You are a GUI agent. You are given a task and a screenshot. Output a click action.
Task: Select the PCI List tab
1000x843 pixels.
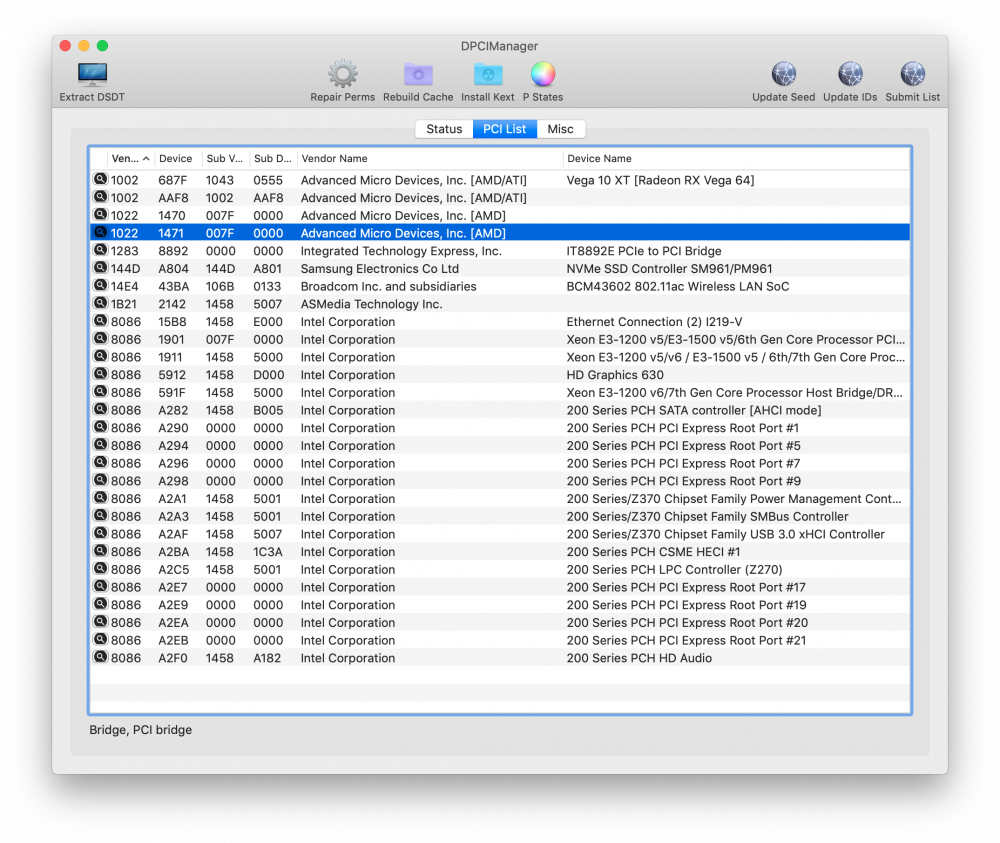coord(504,129)
